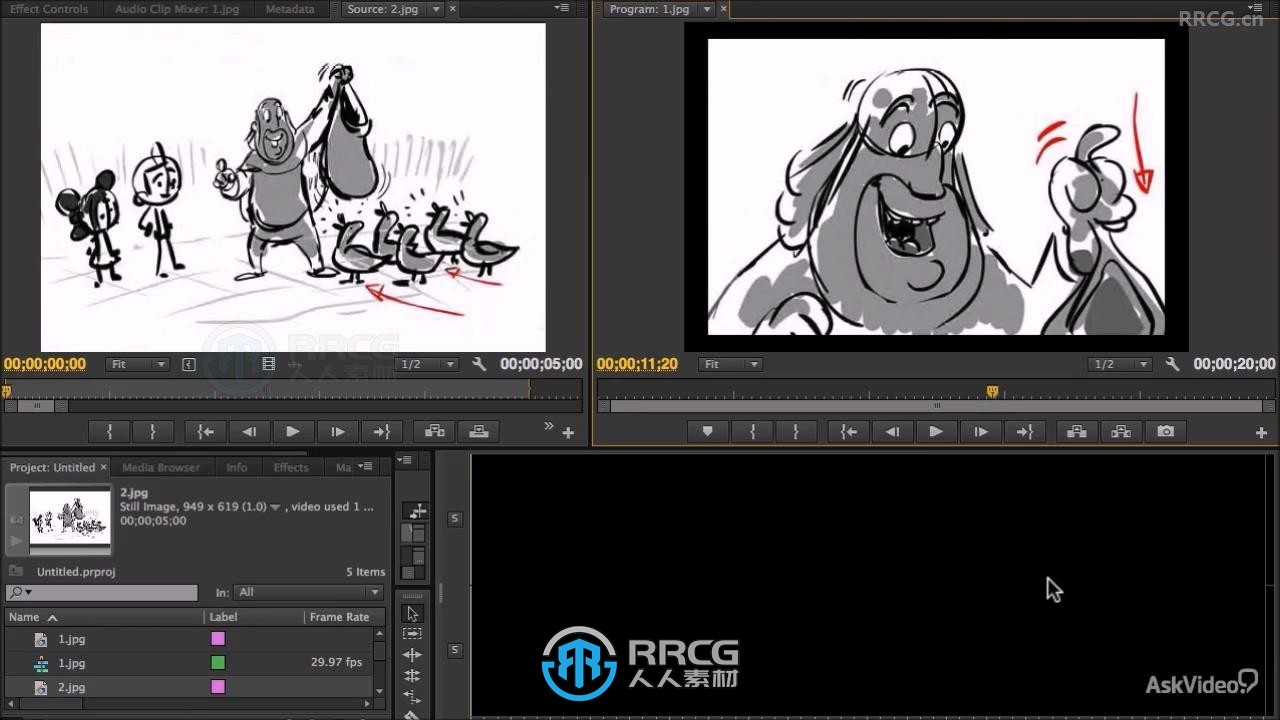The image size is (1280, 720).
Task: Go to In point in Source monitor
Action: (x=206, y=432)
